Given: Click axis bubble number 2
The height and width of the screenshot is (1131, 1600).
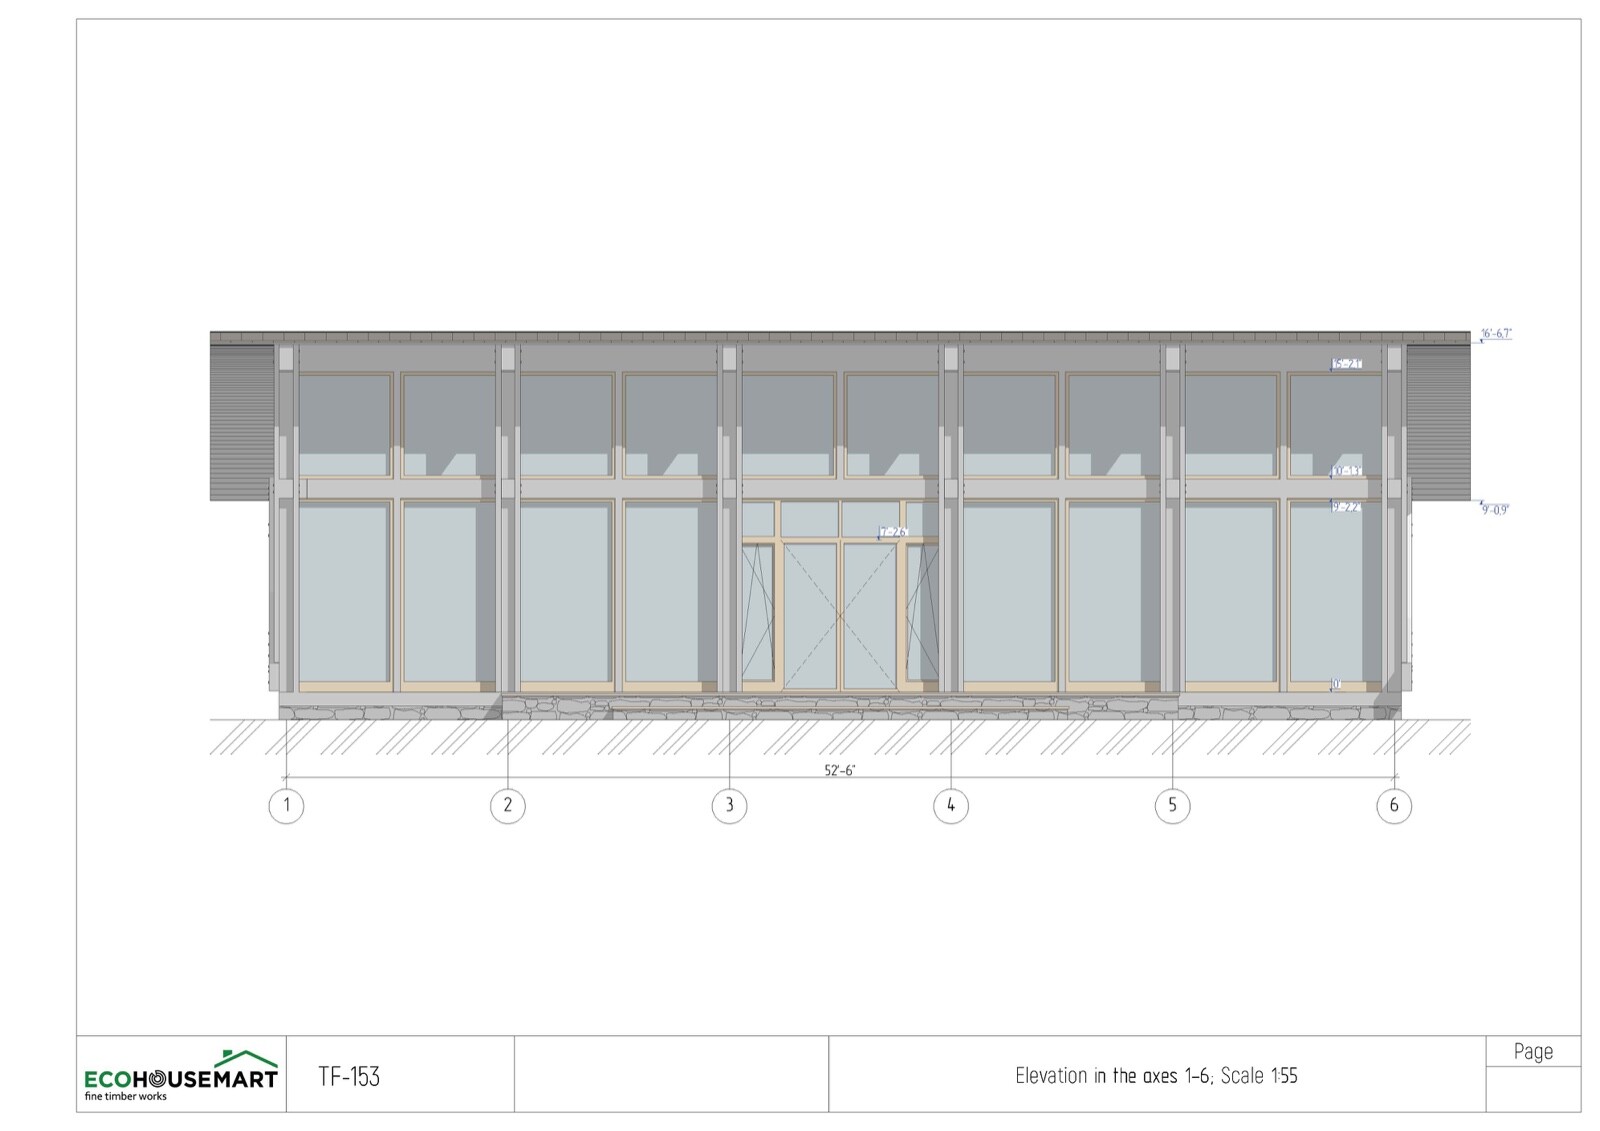Looking at the screenshot, I should [508, 805].
